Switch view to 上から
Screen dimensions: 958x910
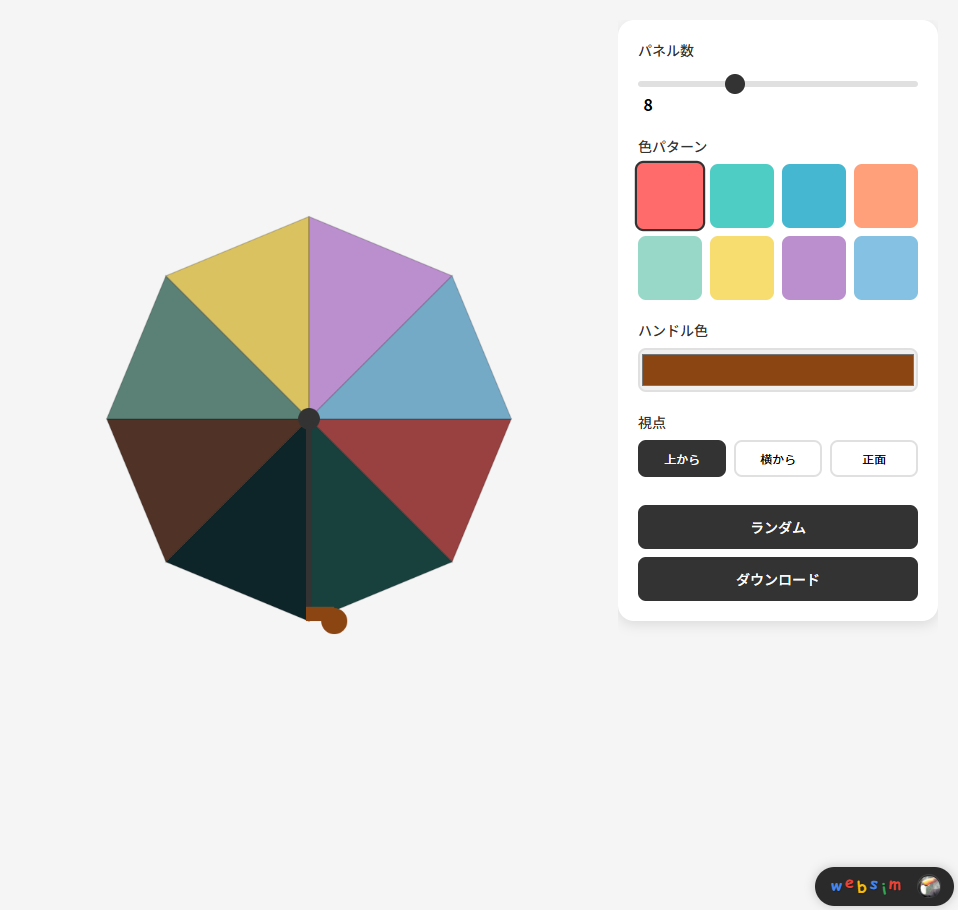[x=682, y=458]
